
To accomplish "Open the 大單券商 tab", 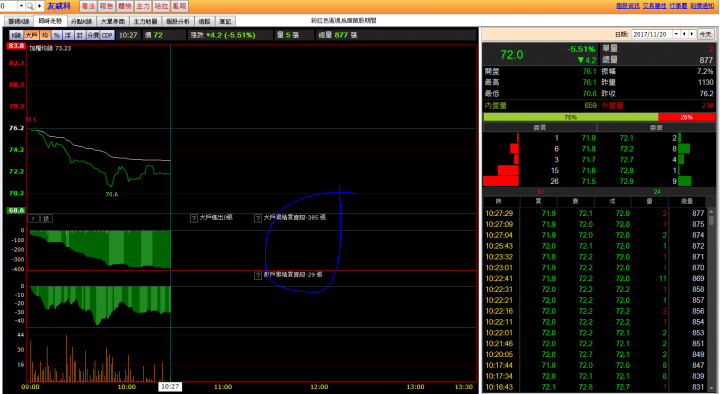I will tap(113, 21).
